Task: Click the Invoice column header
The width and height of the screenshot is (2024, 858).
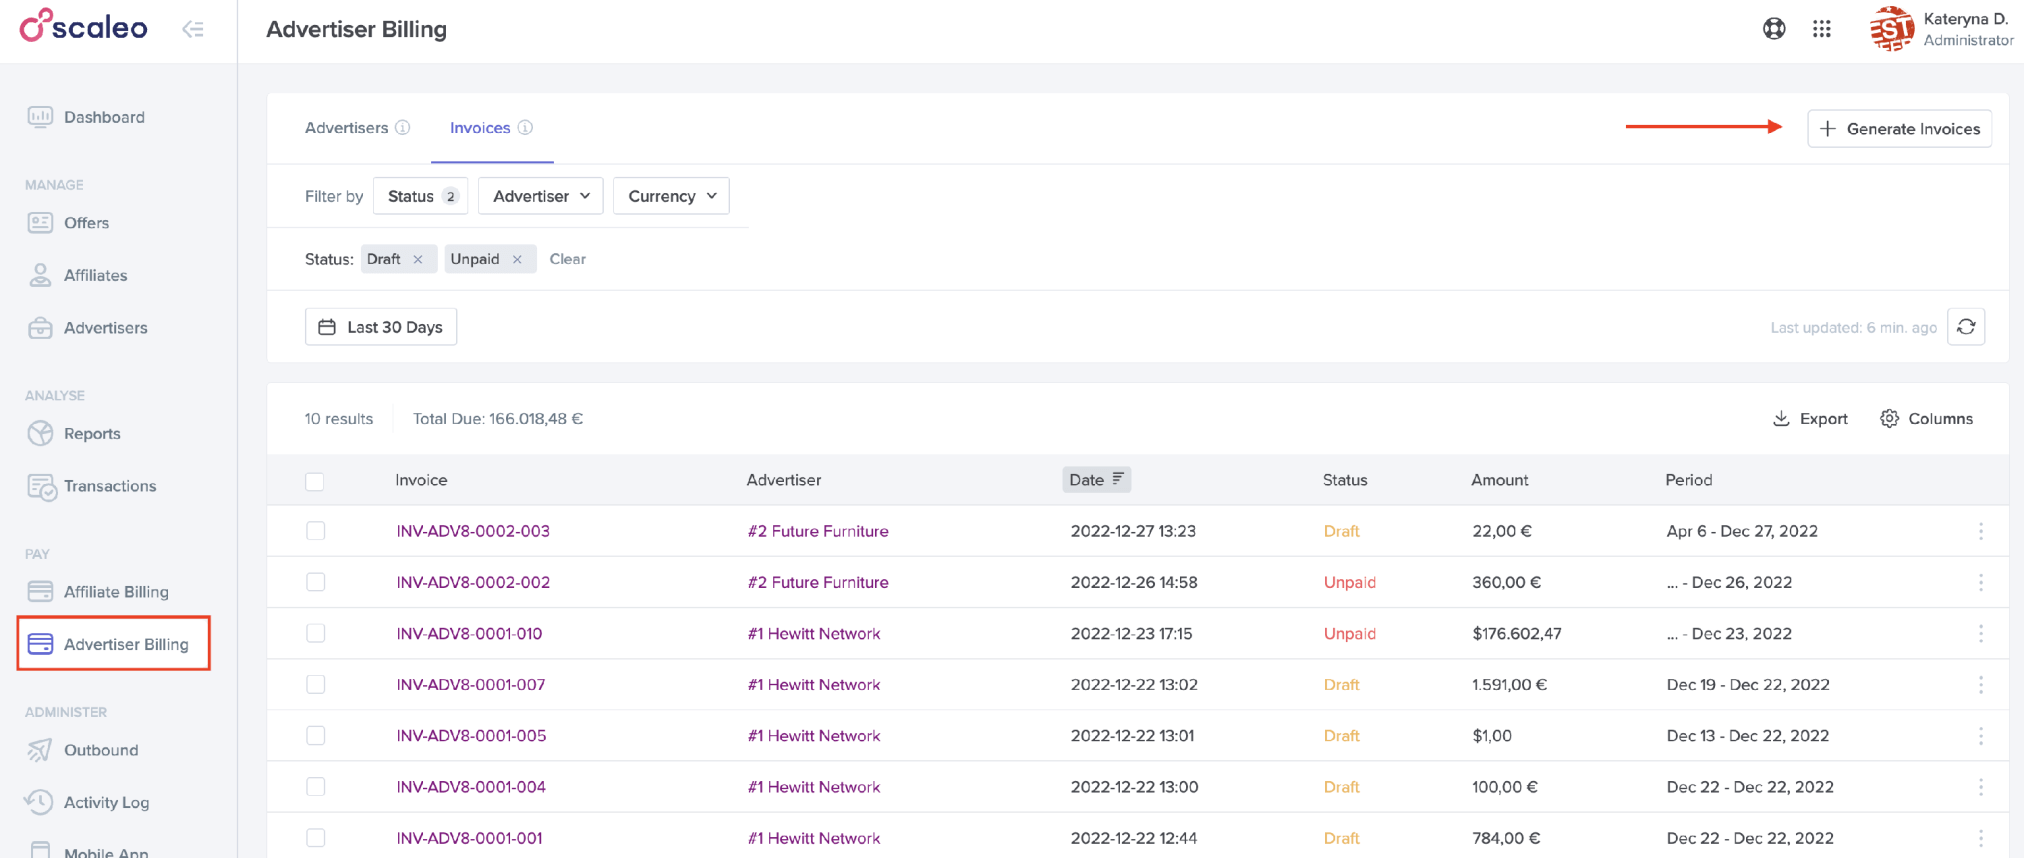Action: [421, 480]
